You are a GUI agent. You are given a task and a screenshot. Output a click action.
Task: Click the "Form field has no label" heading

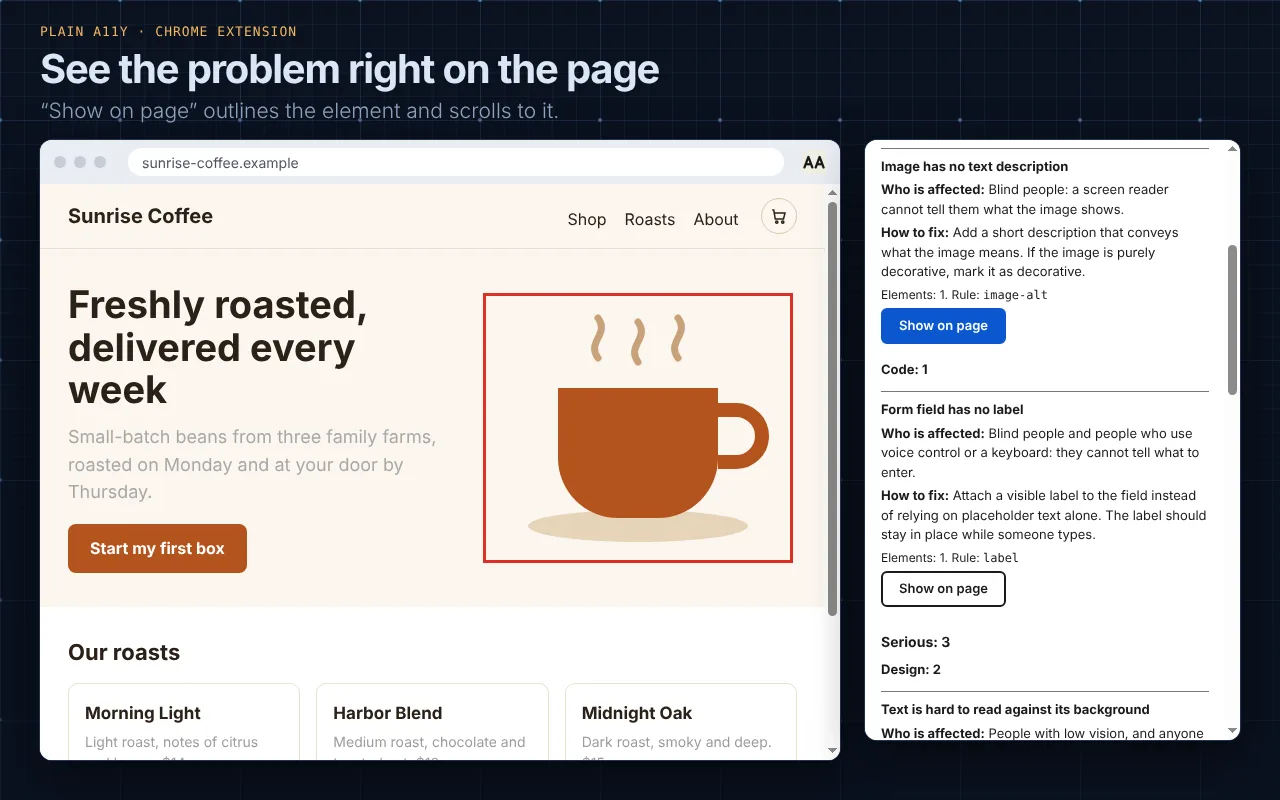click(x=952, y=410)
